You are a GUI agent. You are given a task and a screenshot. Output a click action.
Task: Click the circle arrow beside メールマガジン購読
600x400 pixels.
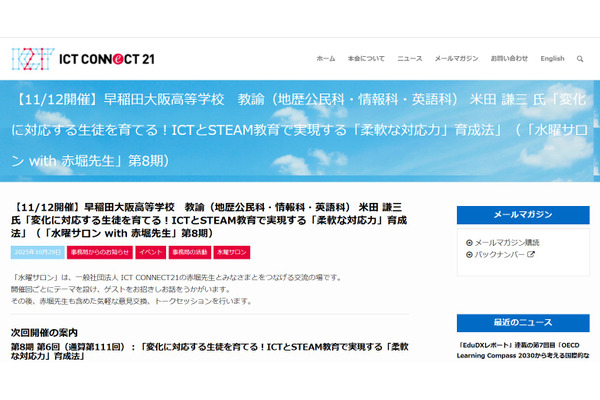[469, 243]
